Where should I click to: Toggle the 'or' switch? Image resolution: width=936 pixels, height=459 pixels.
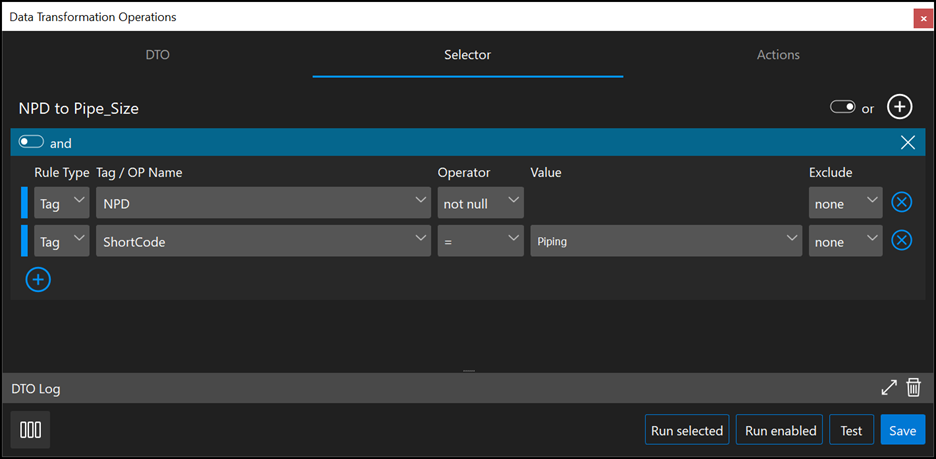[x=842, y=107]
